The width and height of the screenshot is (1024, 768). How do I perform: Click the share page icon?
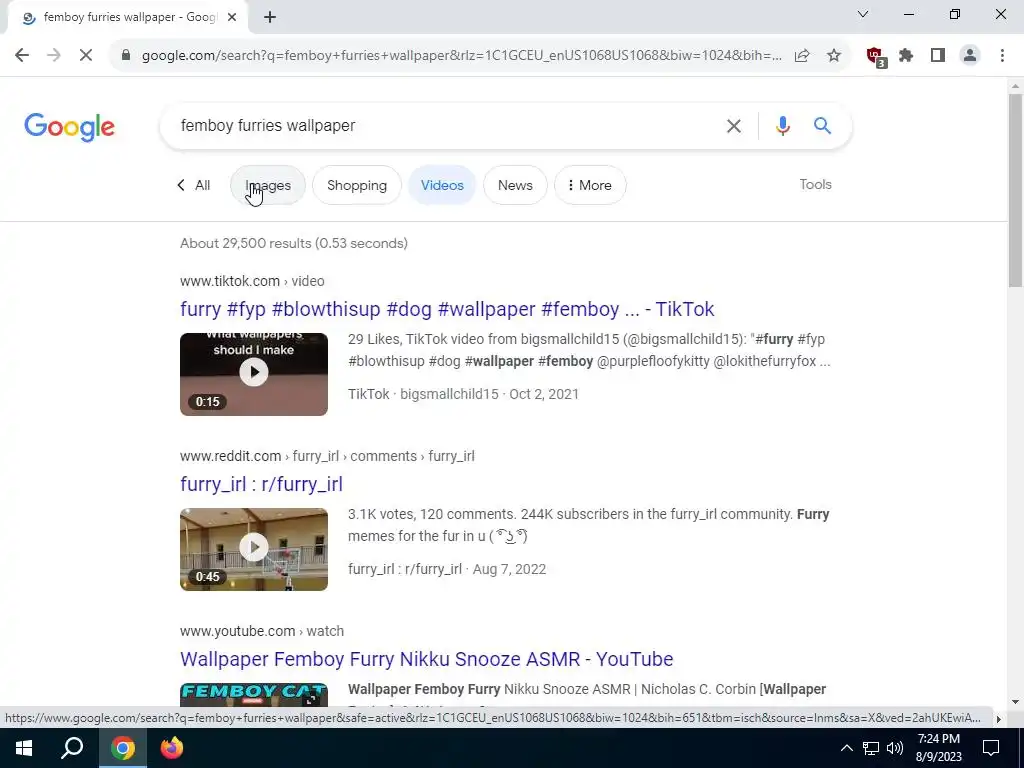802,56
